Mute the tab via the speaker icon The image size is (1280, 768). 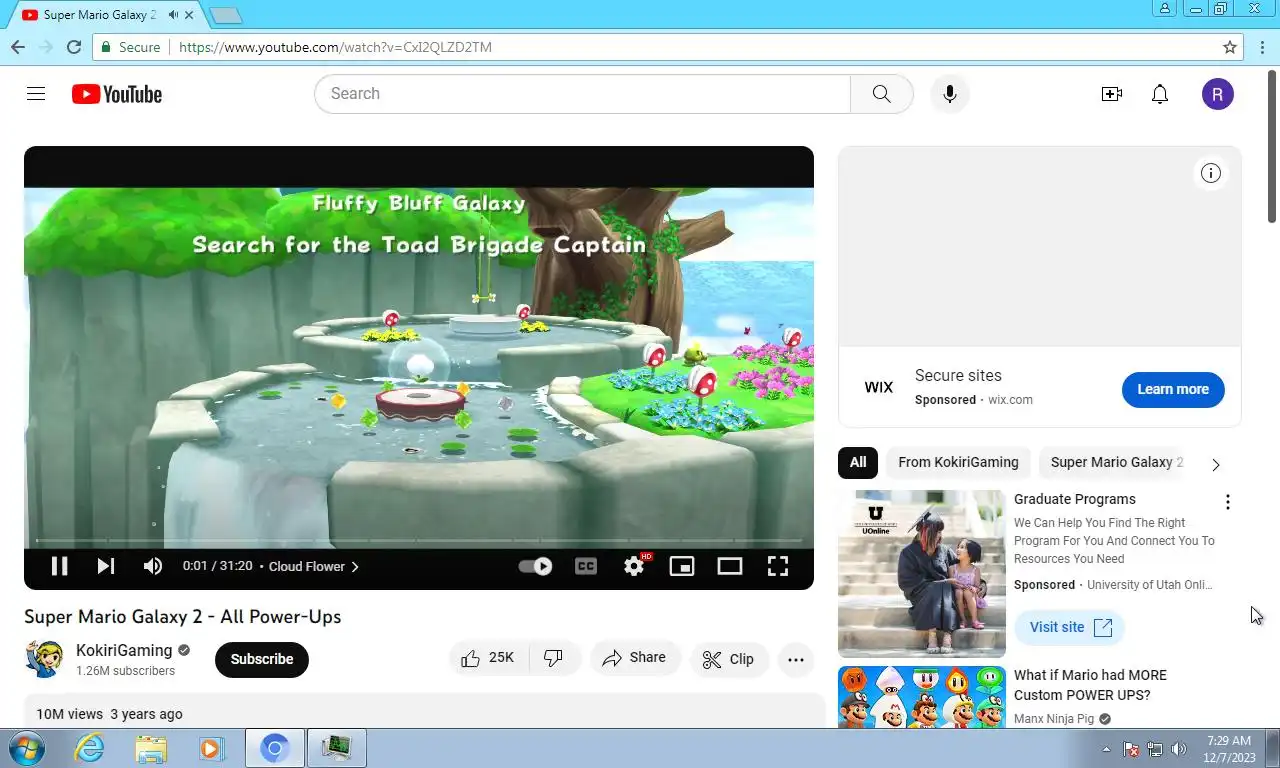174,15
